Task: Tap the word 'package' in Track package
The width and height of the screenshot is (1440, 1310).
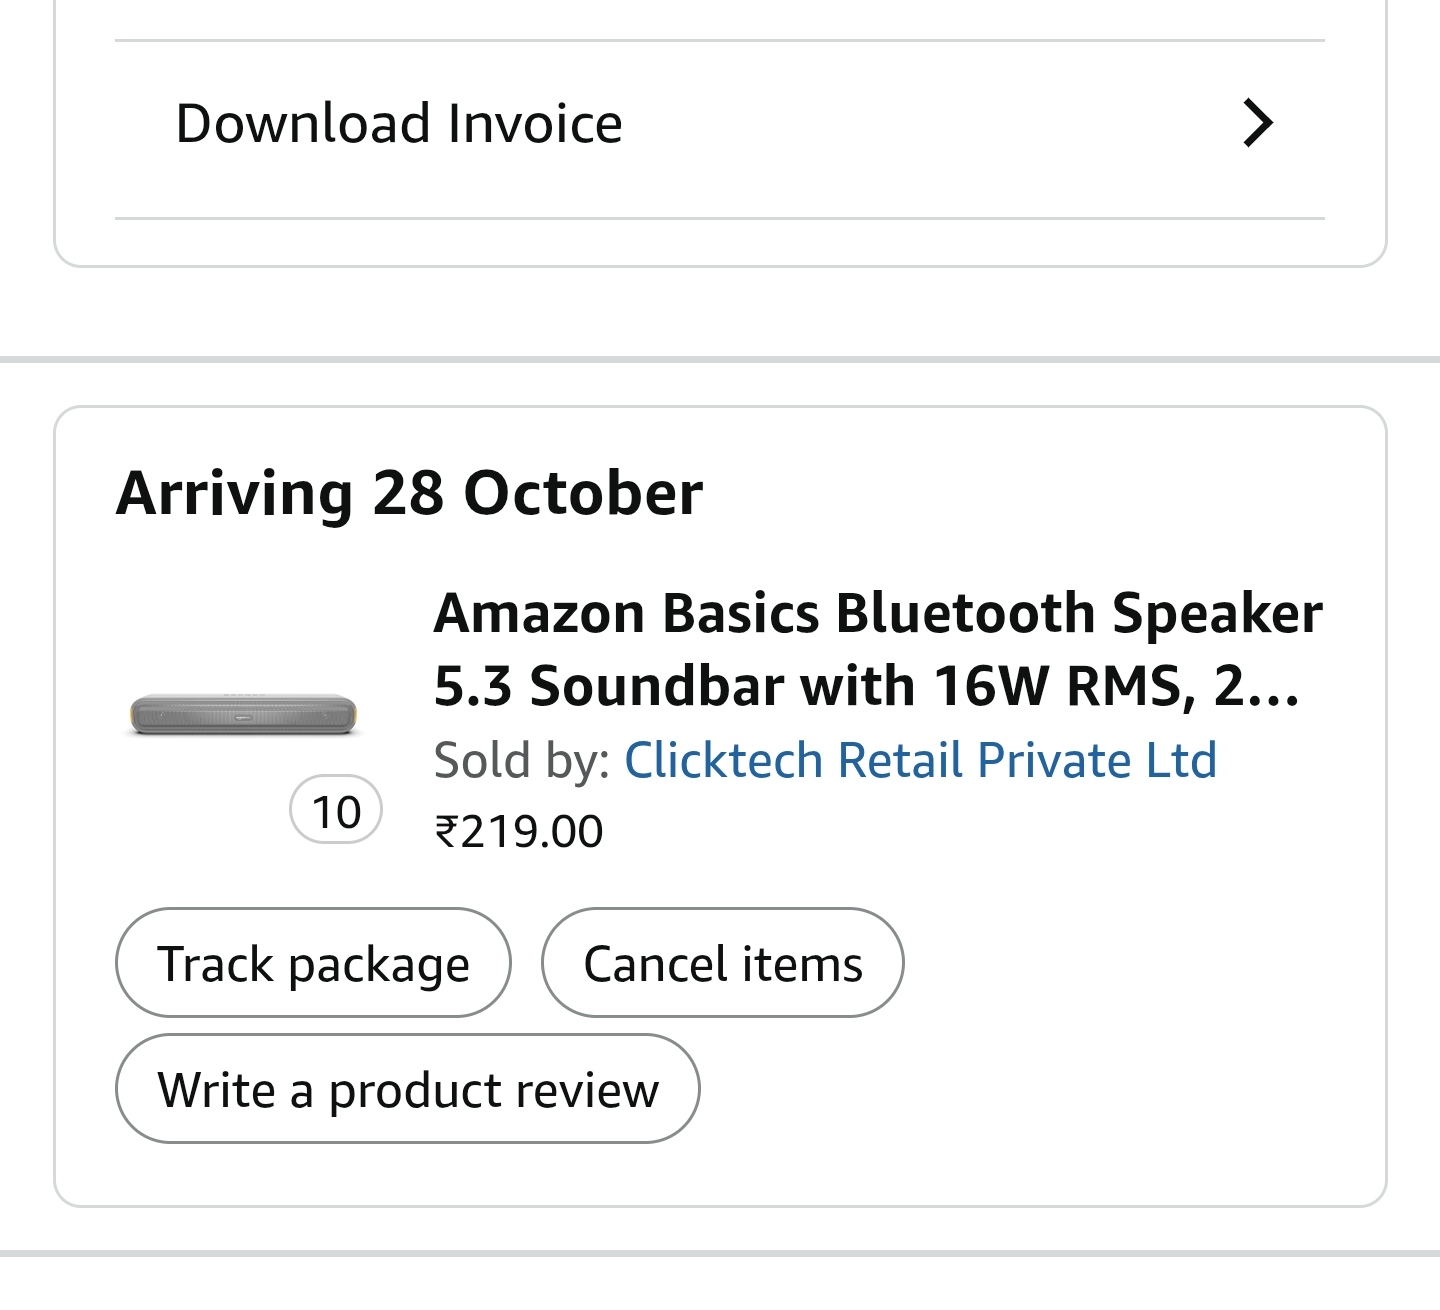Action: click(x=378, y=965)
